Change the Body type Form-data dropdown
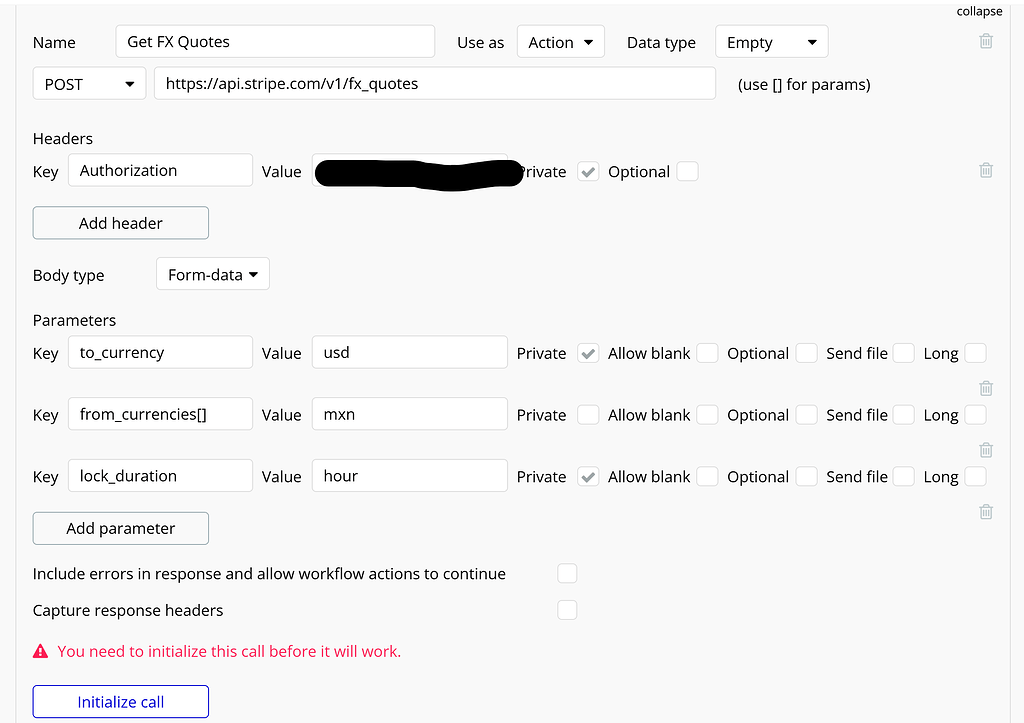Image resolution: width=1024 pixels, height=723 pixels. (x=212, y=273)
